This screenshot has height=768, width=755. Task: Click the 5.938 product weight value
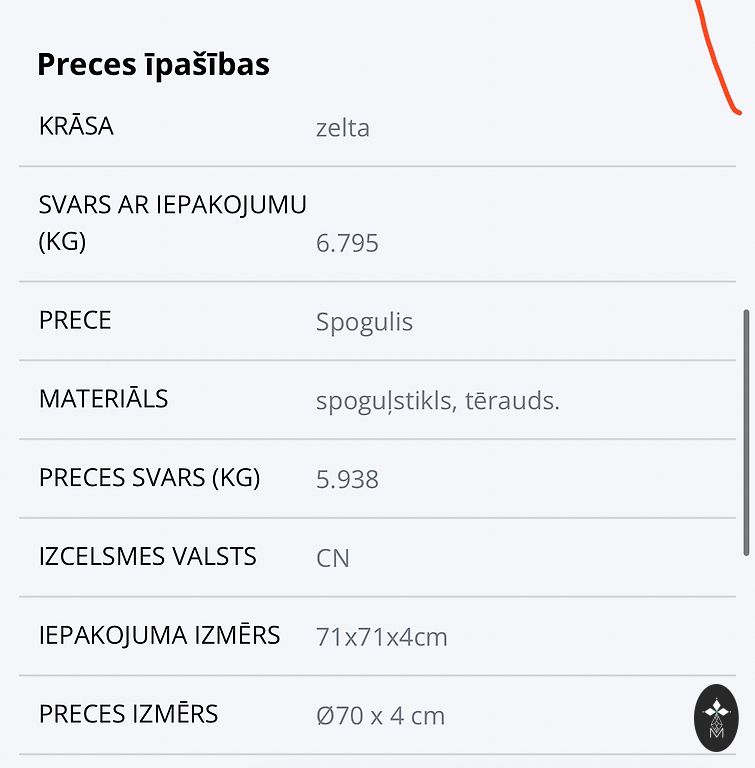coord(347,480)
